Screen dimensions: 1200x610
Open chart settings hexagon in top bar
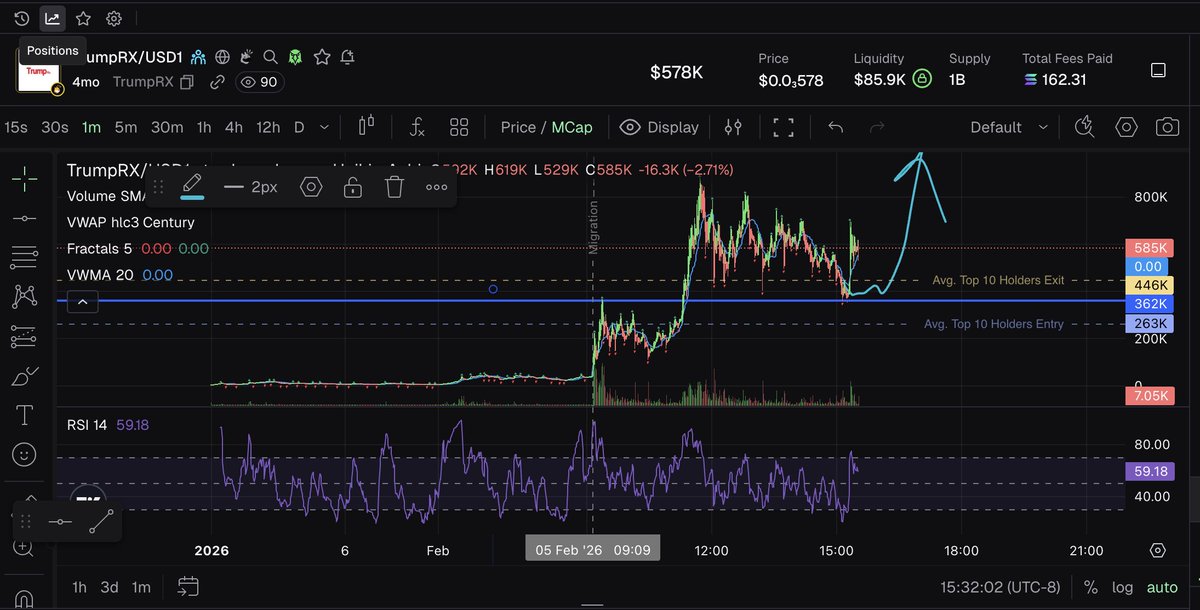(1127, 127)
